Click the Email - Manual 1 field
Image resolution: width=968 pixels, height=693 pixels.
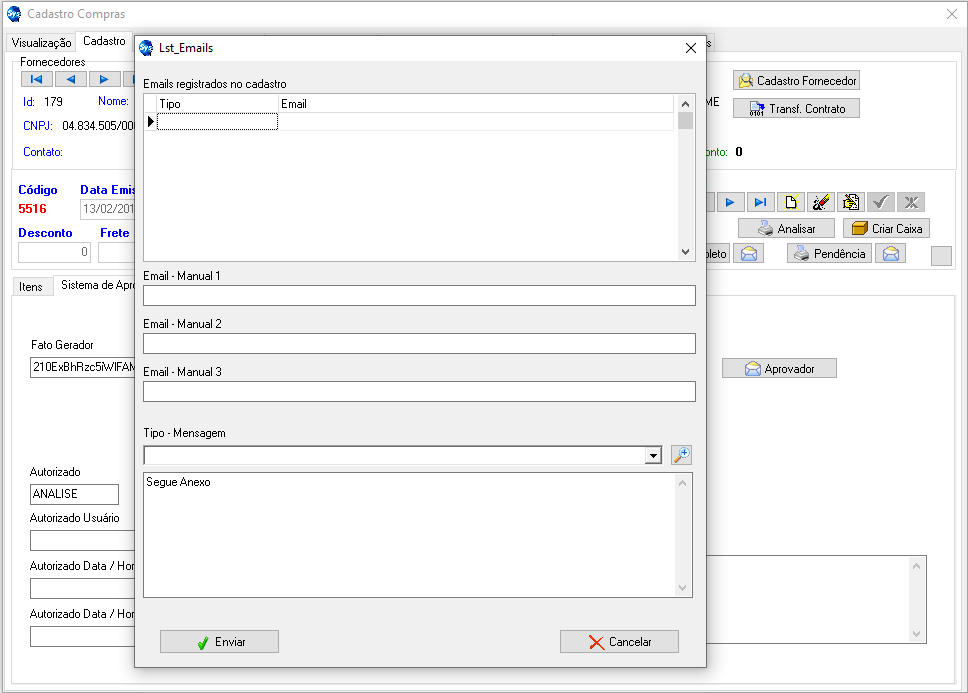click(419, 296)
